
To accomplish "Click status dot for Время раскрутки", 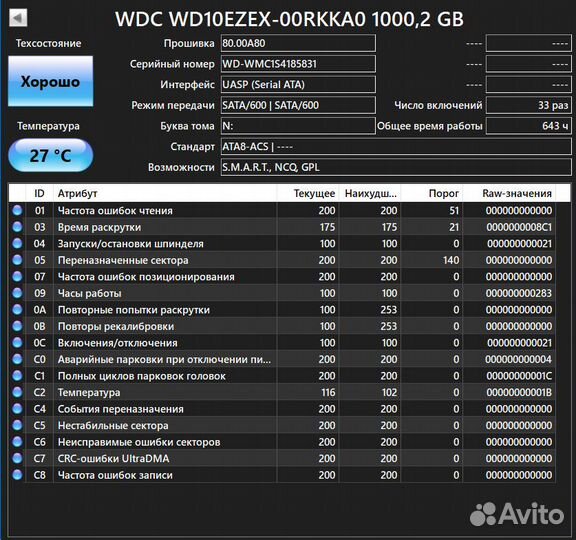I will tap(17, 227).
